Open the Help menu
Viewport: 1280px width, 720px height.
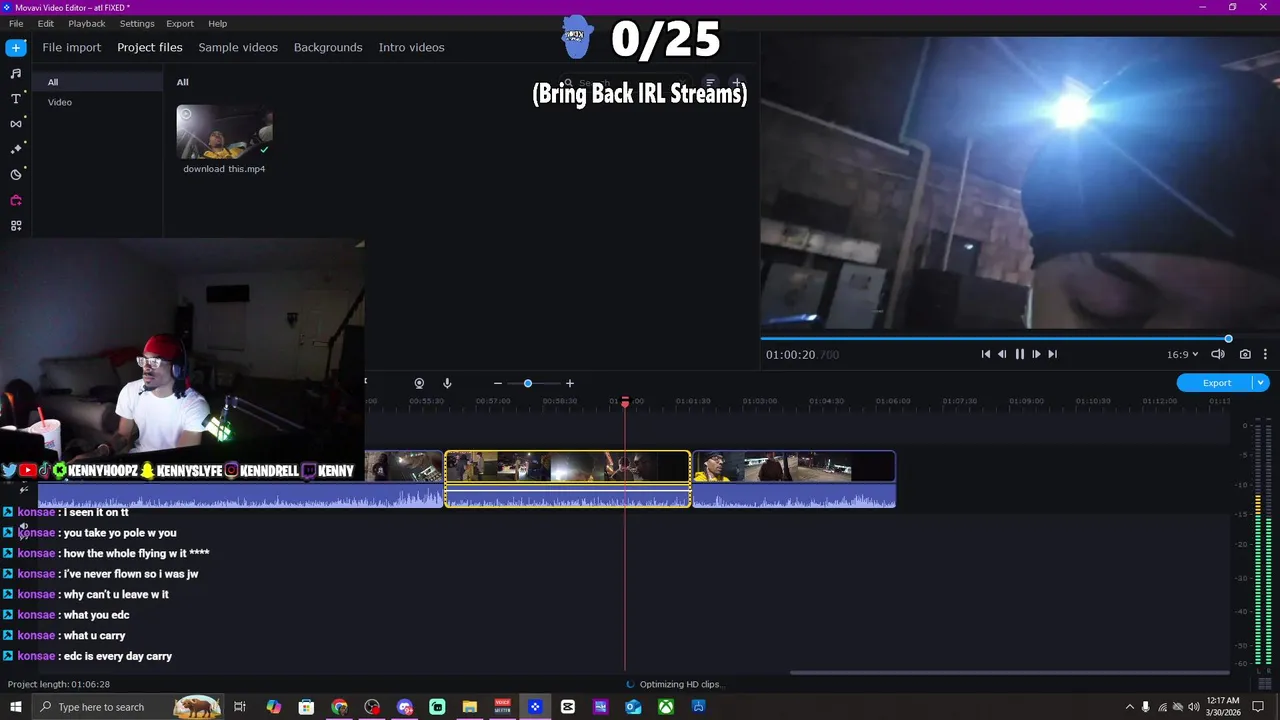218,23
